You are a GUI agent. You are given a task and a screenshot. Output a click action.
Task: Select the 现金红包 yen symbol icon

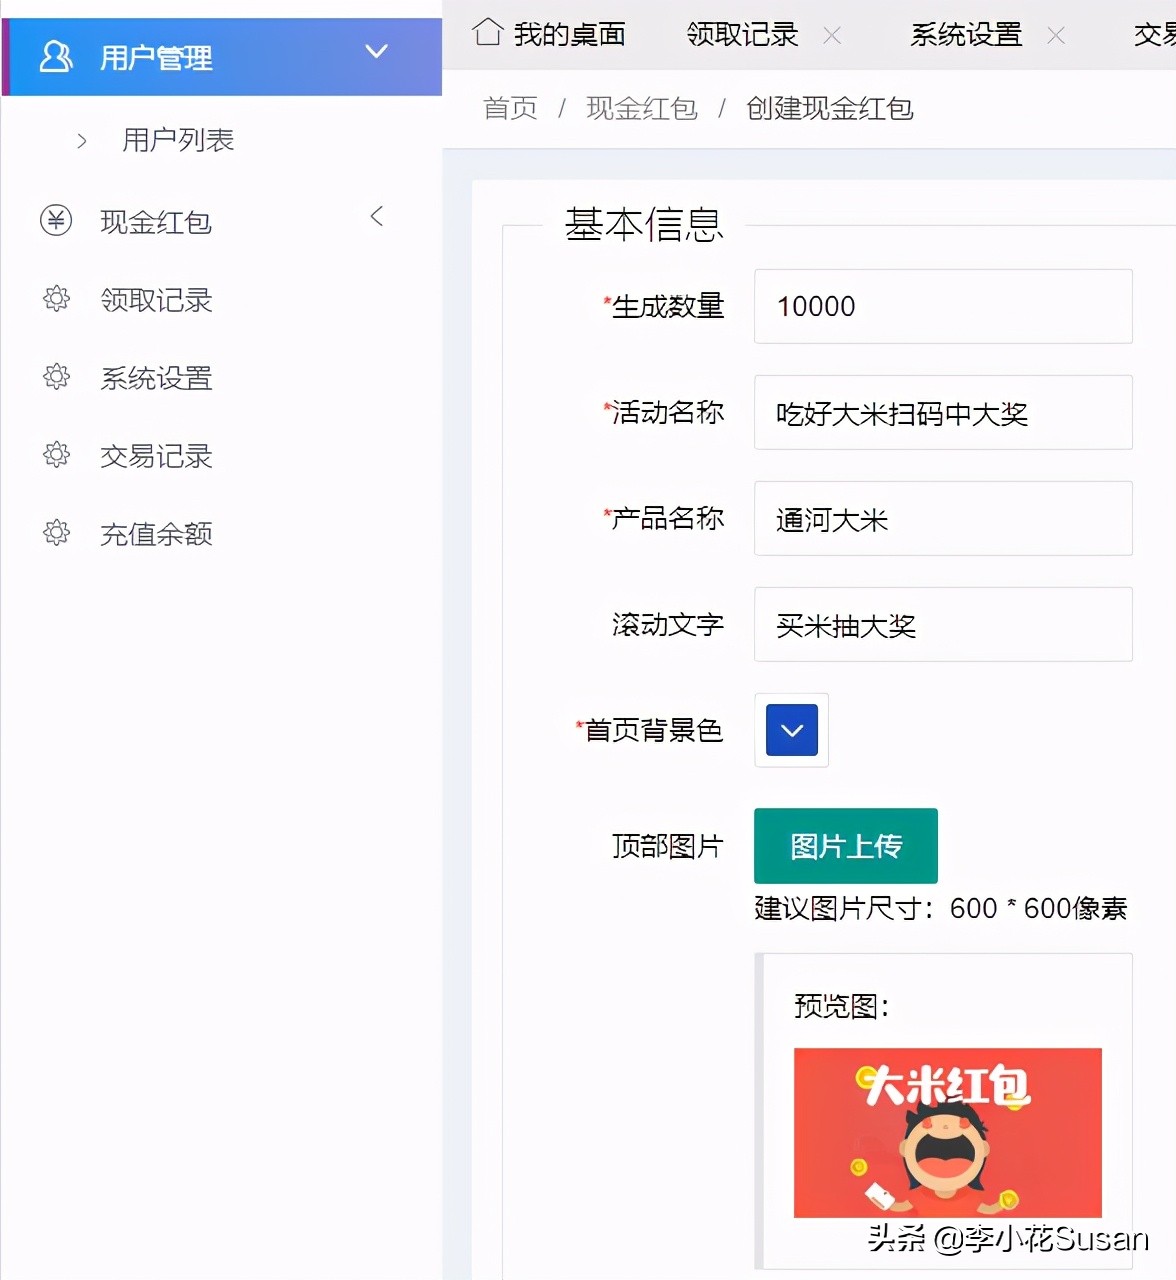coord(56,220)
